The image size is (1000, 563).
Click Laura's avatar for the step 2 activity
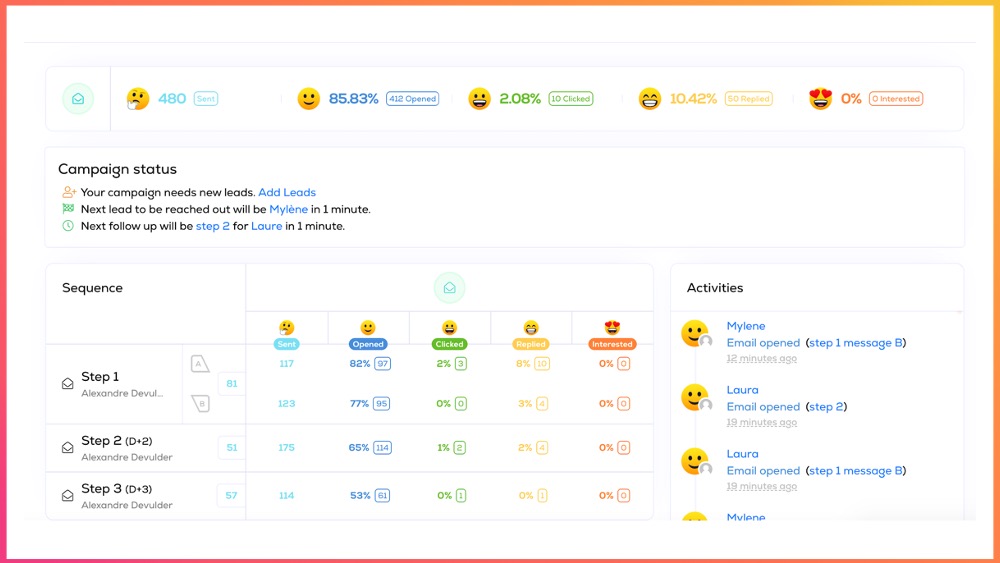[695, 397]
